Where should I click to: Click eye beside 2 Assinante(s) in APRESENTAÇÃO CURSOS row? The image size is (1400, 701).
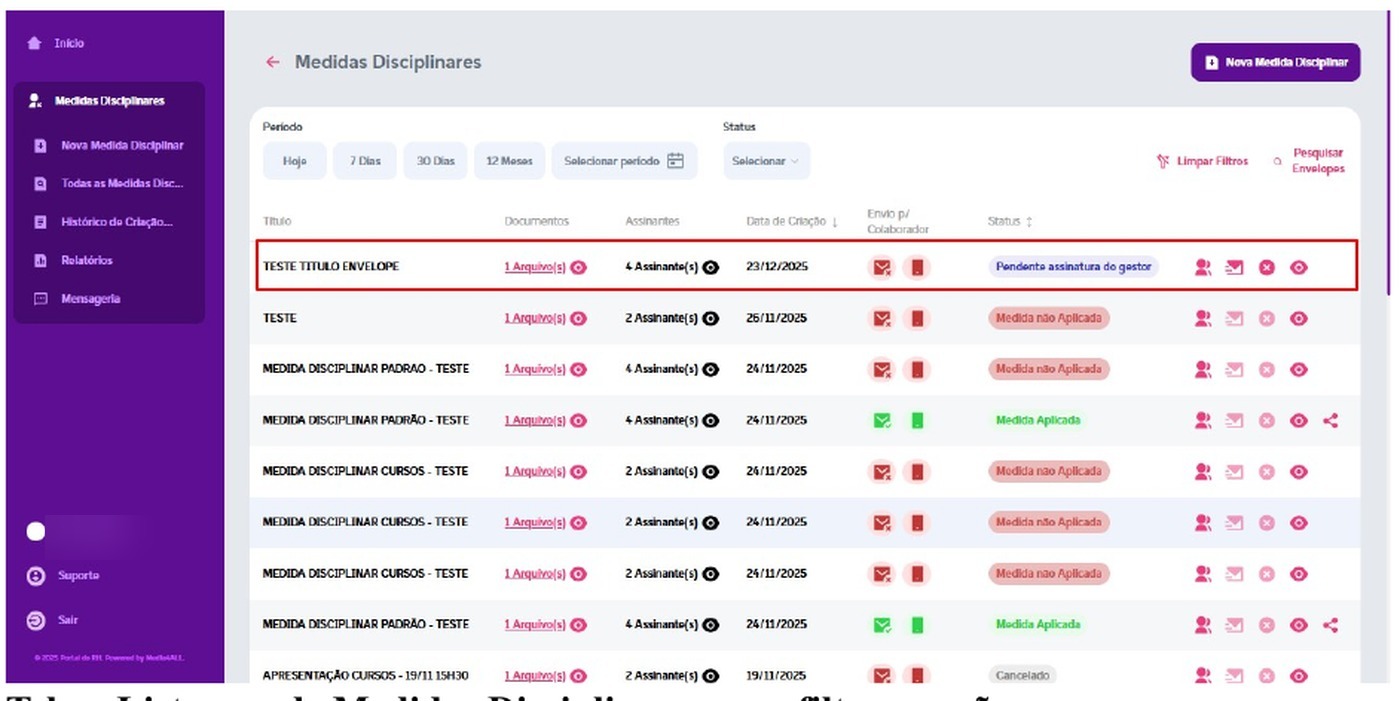(711, 676)
